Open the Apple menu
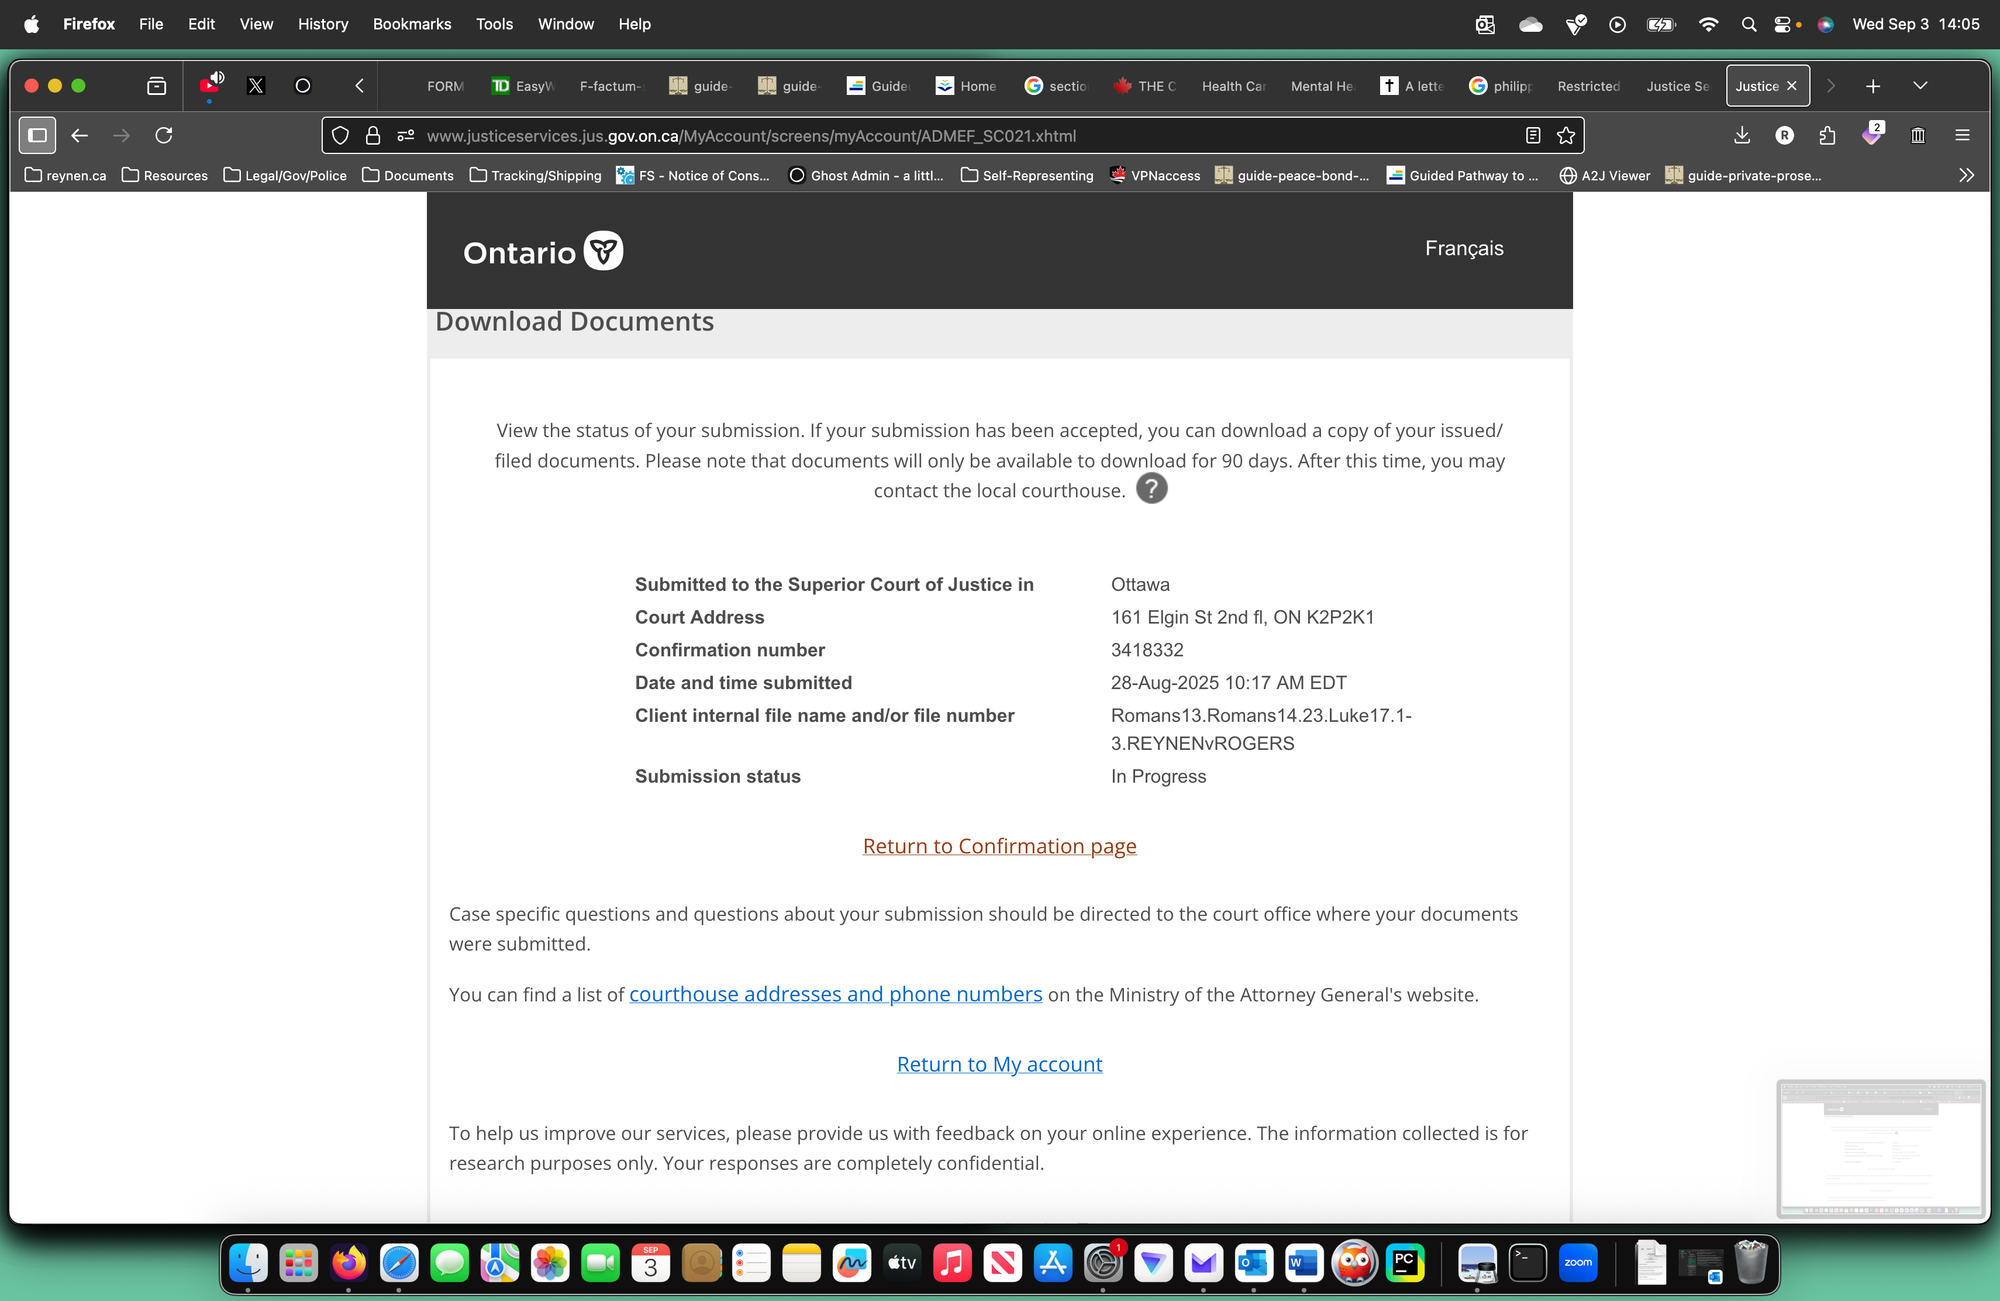The height and width of the screenshot is (1301, 2000). pos(31,24)
